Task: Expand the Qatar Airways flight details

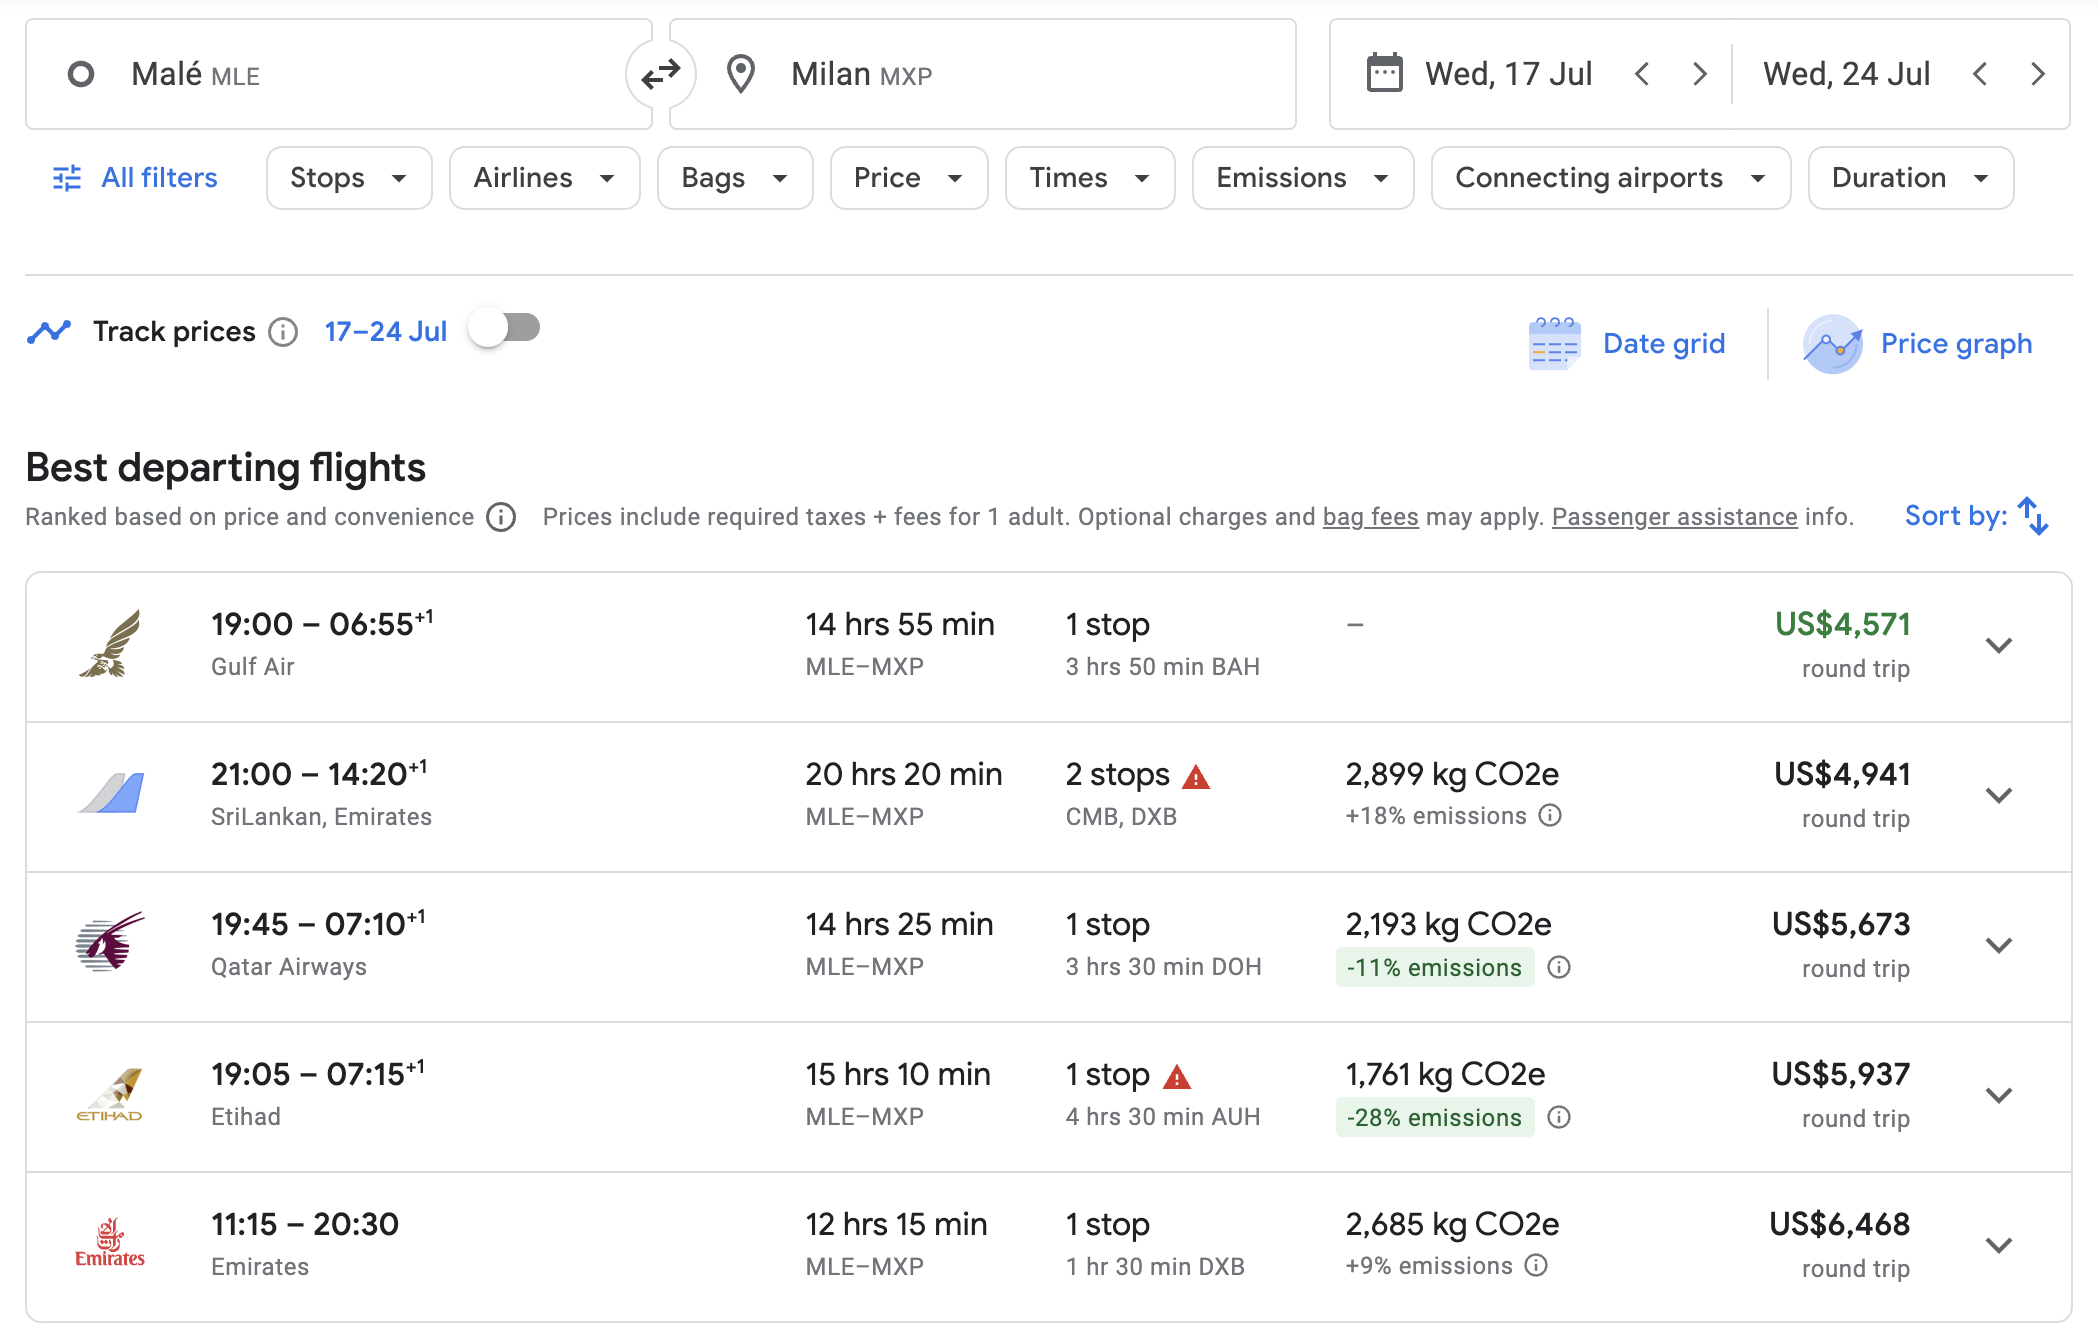Action: [1998, 946]
